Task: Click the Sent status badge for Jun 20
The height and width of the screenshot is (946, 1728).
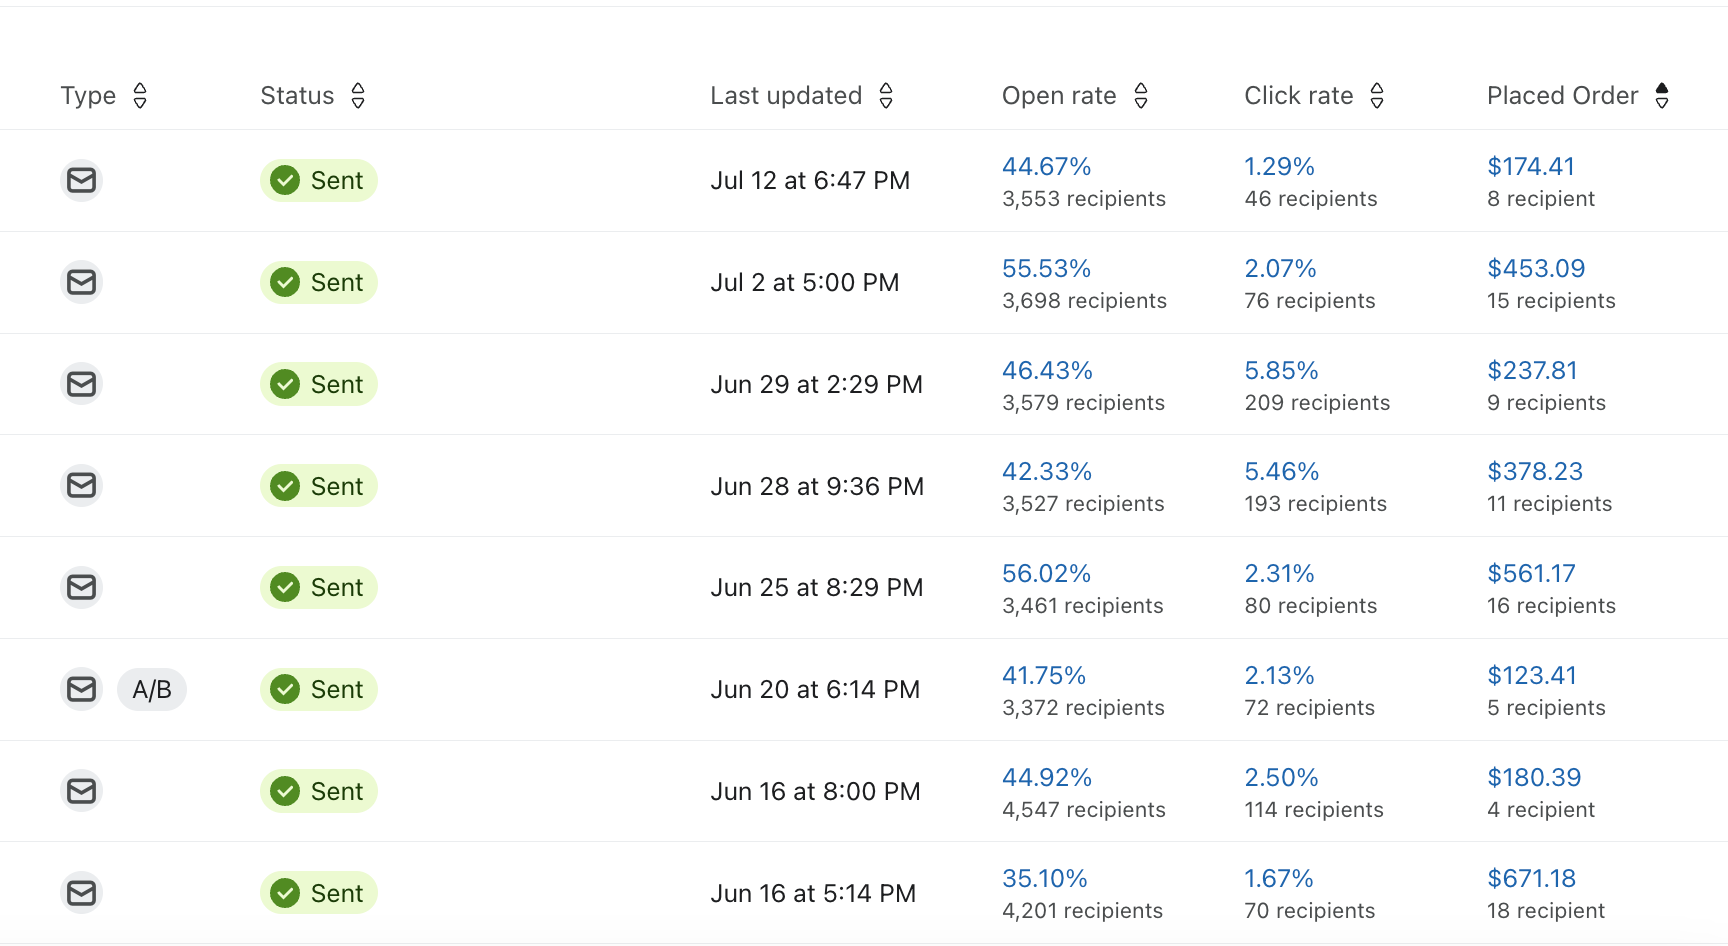Action: pyautogui.click(x=319, y=689)
